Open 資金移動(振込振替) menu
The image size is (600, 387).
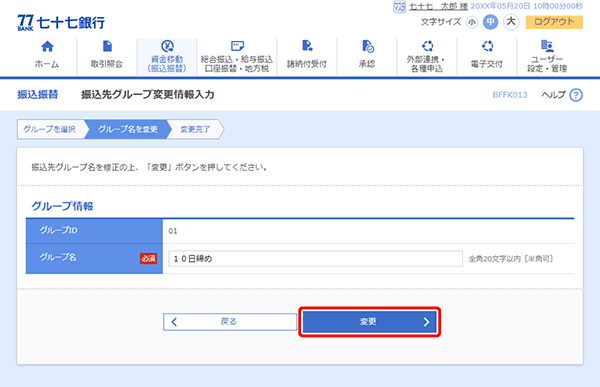click(x=167, y=56)
